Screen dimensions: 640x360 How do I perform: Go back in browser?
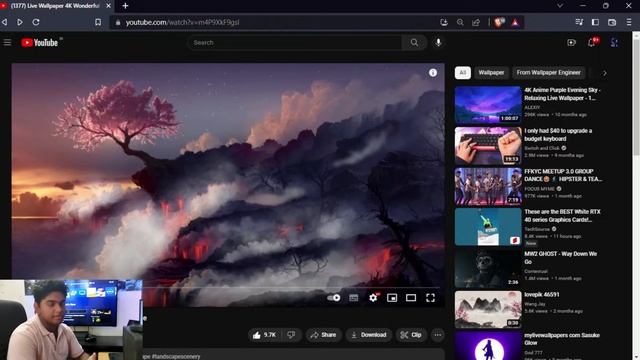(4, 22)
